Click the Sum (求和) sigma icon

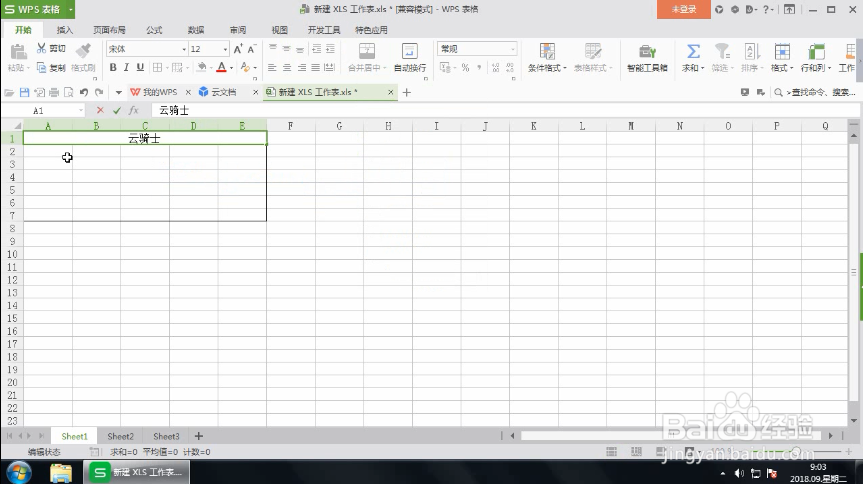point(693,52)
